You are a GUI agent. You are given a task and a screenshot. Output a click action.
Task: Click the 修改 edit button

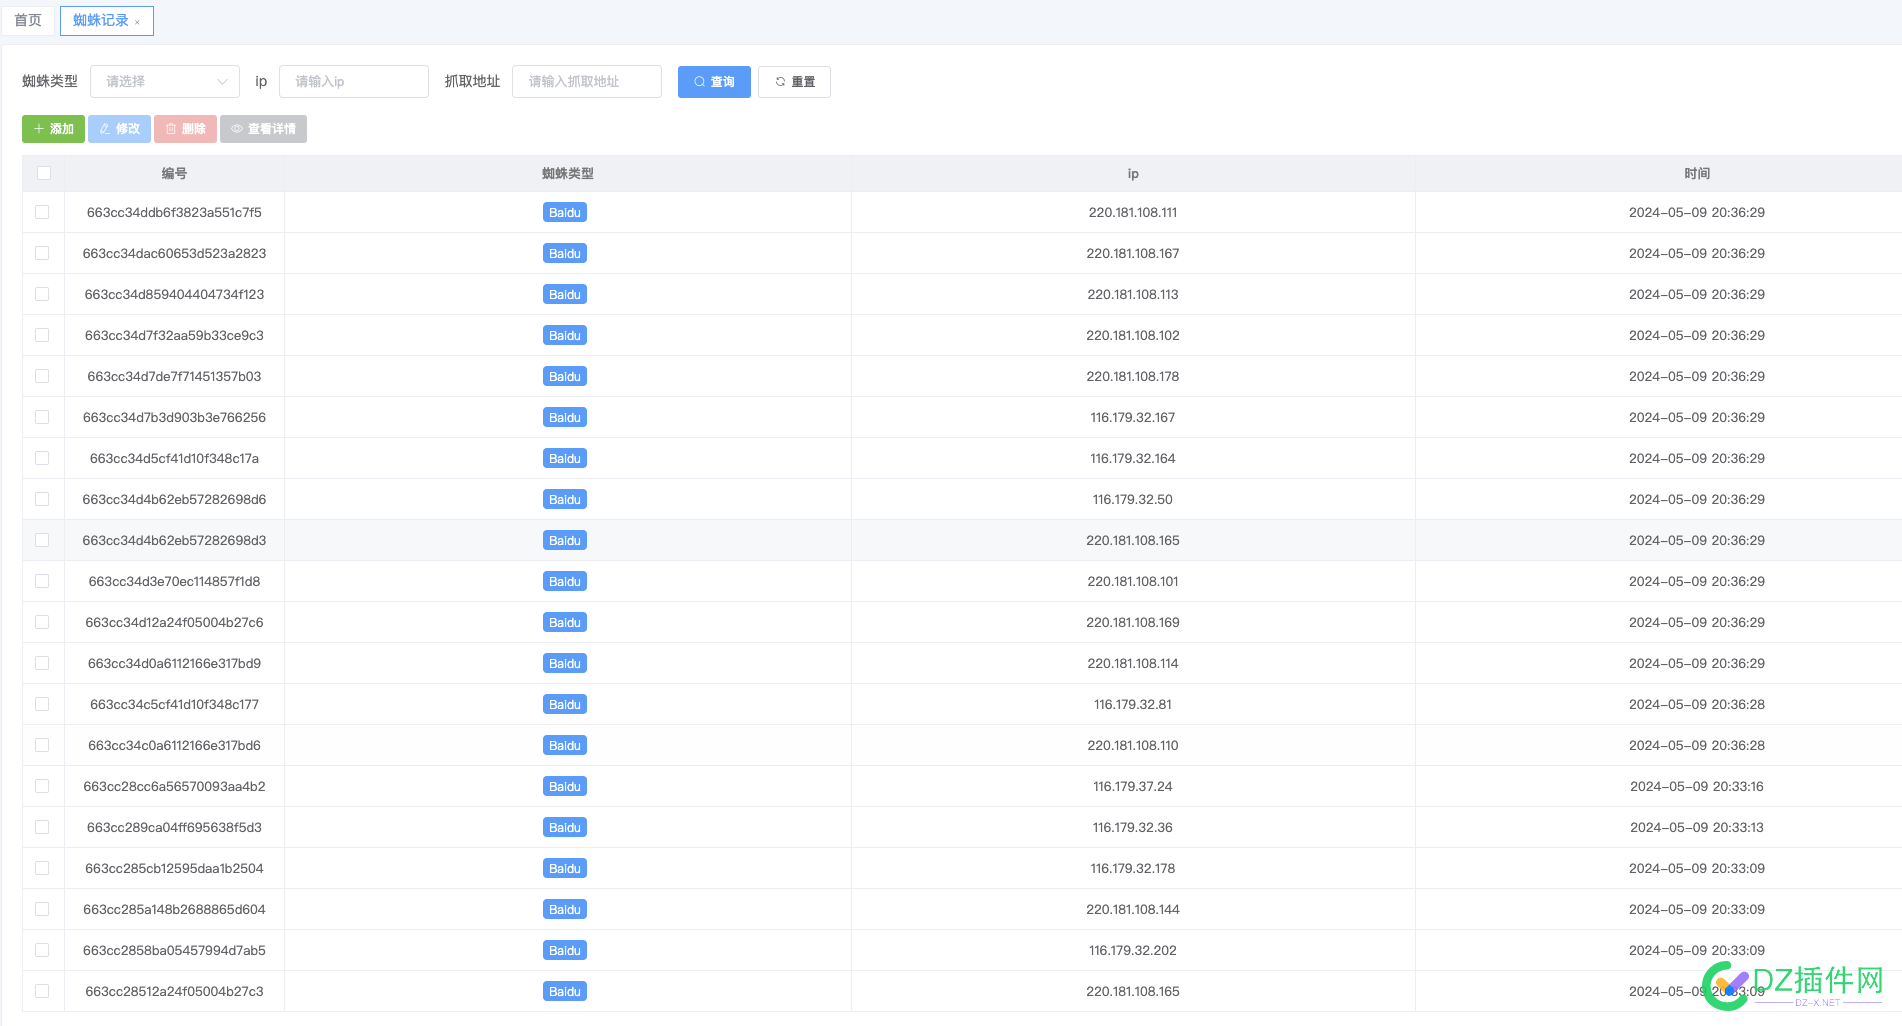(x=119, y=129)
